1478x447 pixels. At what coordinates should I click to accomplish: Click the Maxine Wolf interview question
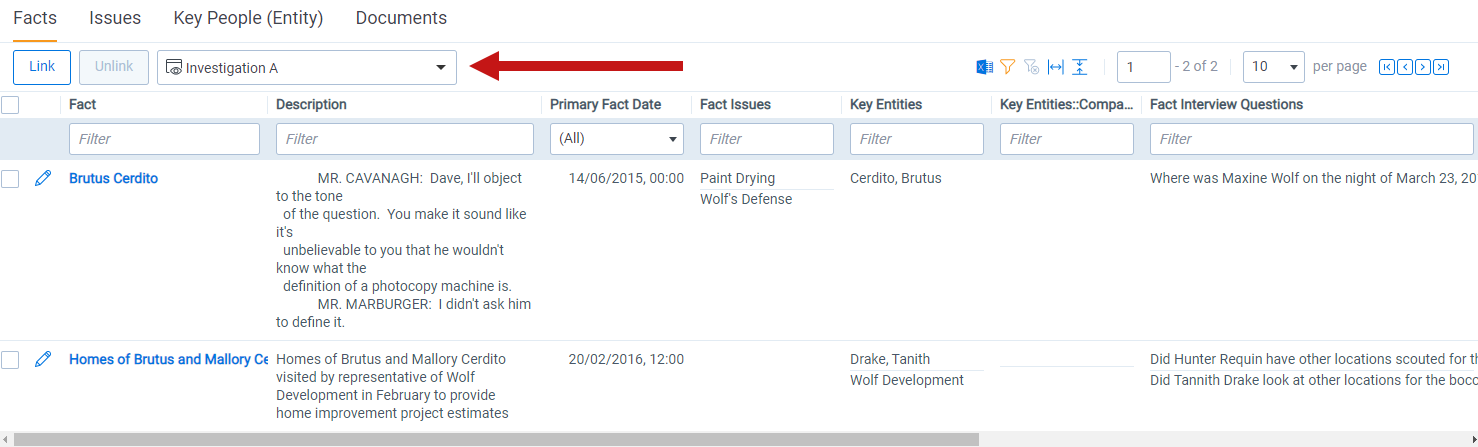click(1313, 178)
